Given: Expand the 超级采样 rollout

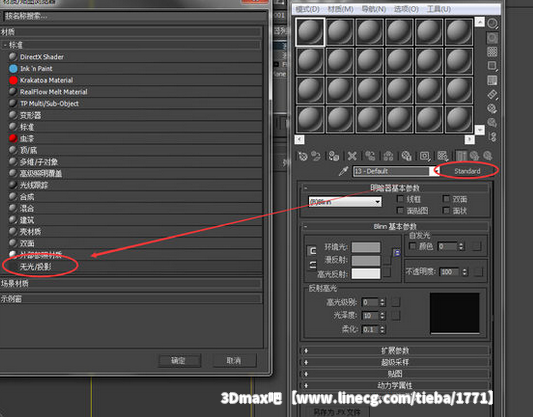Looking at the screenshot, I should tap(395, 362).
